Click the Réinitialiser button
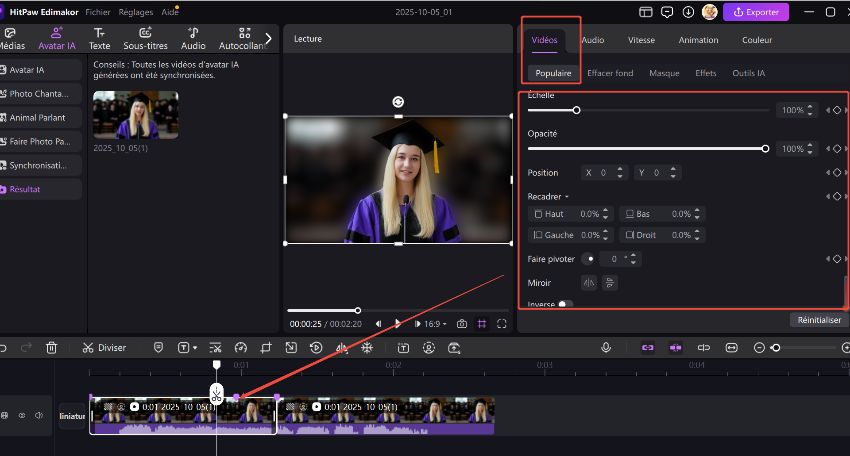The height and width of the screenshot is (456, 850). tap(818, 321)
